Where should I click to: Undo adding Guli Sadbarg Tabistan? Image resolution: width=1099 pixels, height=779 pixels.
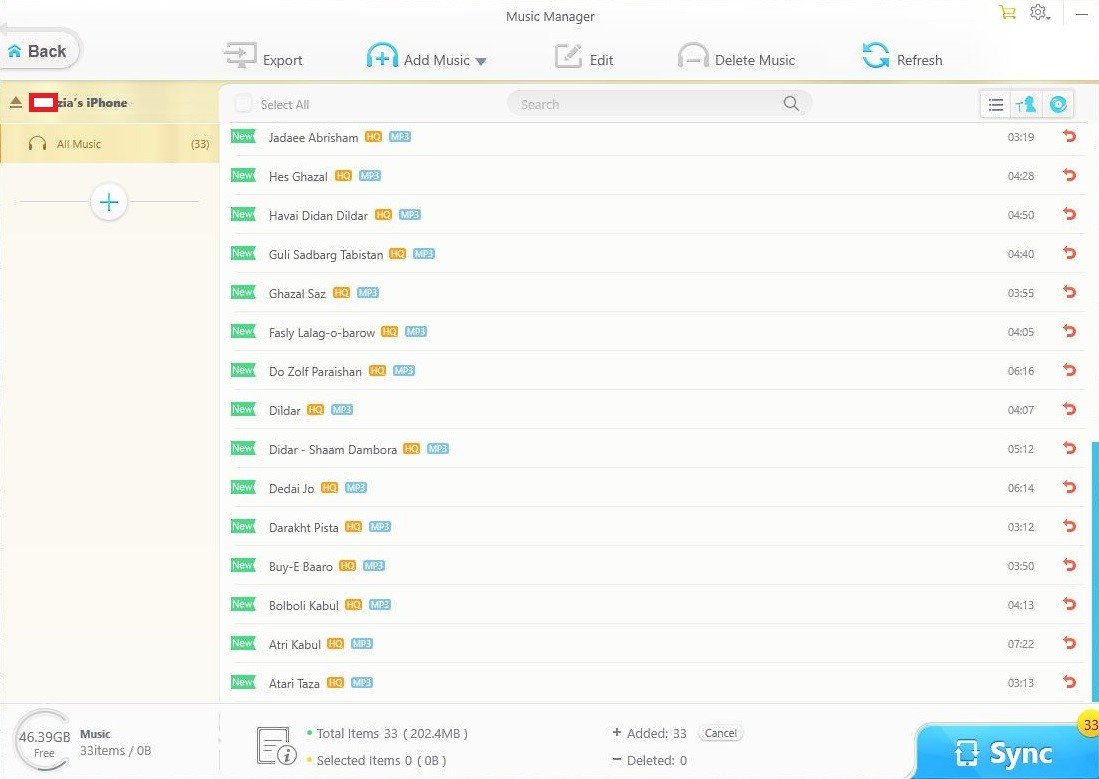coord(1069,253)
